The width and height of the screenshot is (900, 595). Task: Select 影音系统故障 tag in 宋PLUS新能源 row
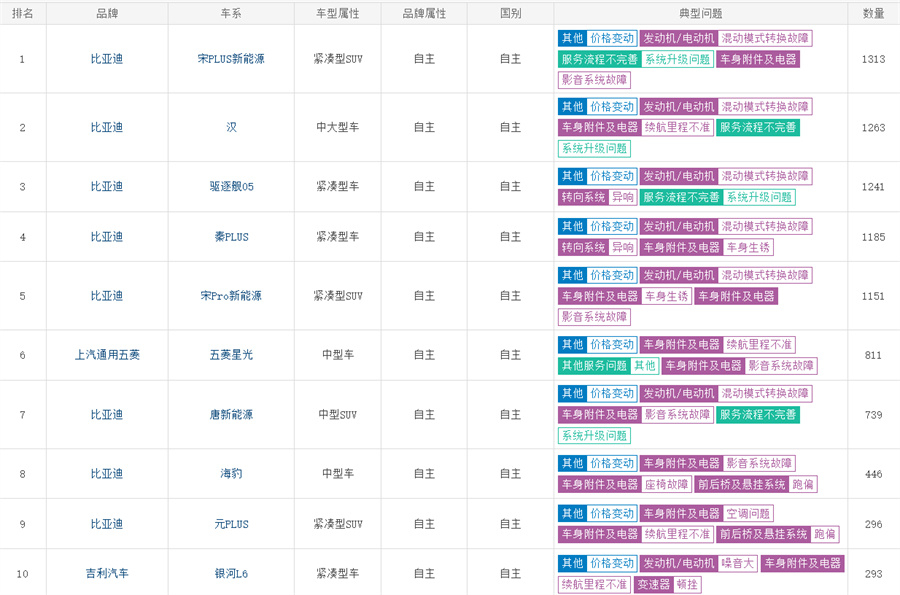click(594, 80)
